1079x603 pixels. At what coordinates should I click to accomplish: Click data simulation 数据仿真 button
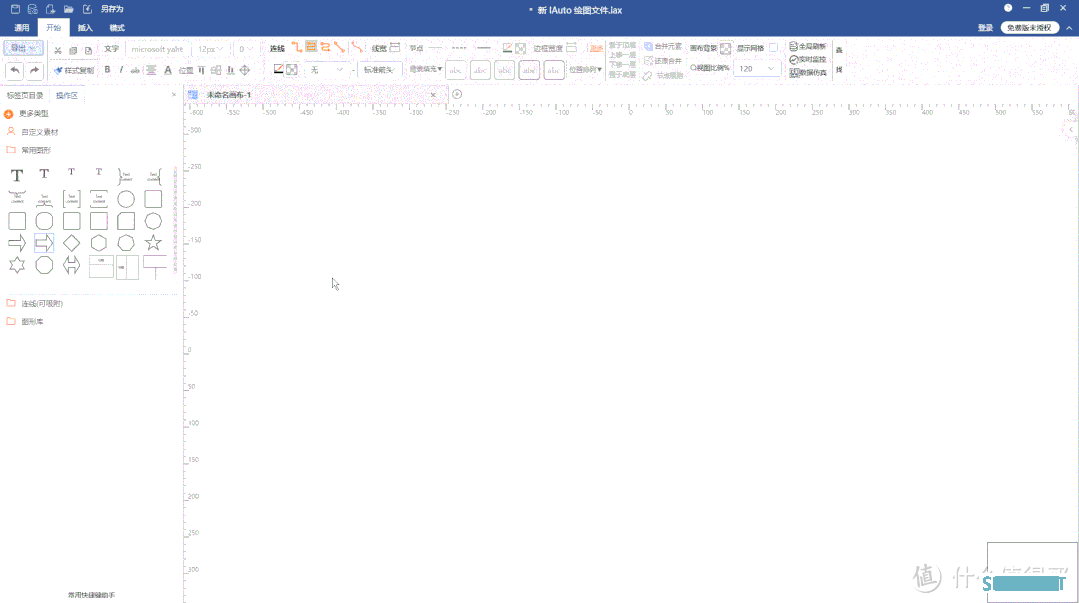click(808, 72)
